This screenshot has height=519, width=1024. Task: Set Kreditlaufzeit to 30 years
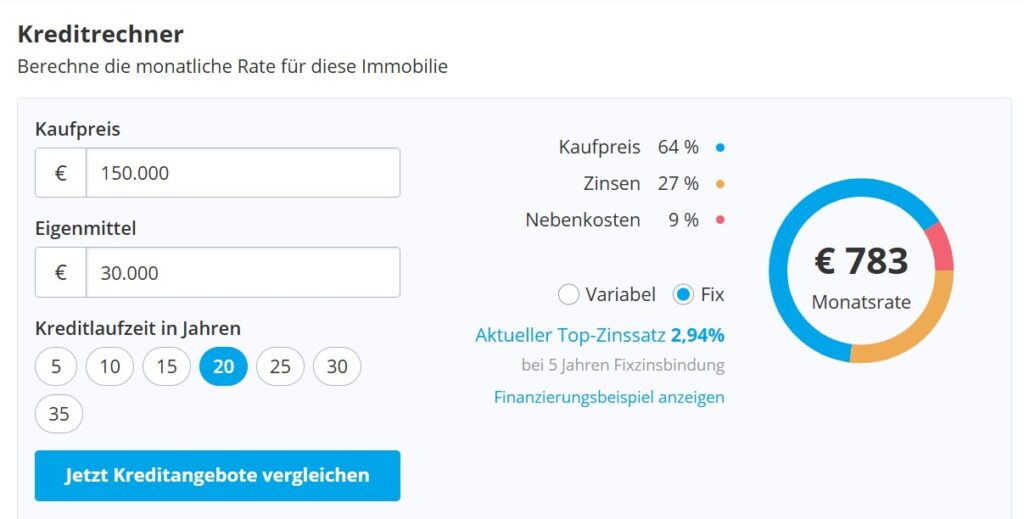[x=337, y=367]
